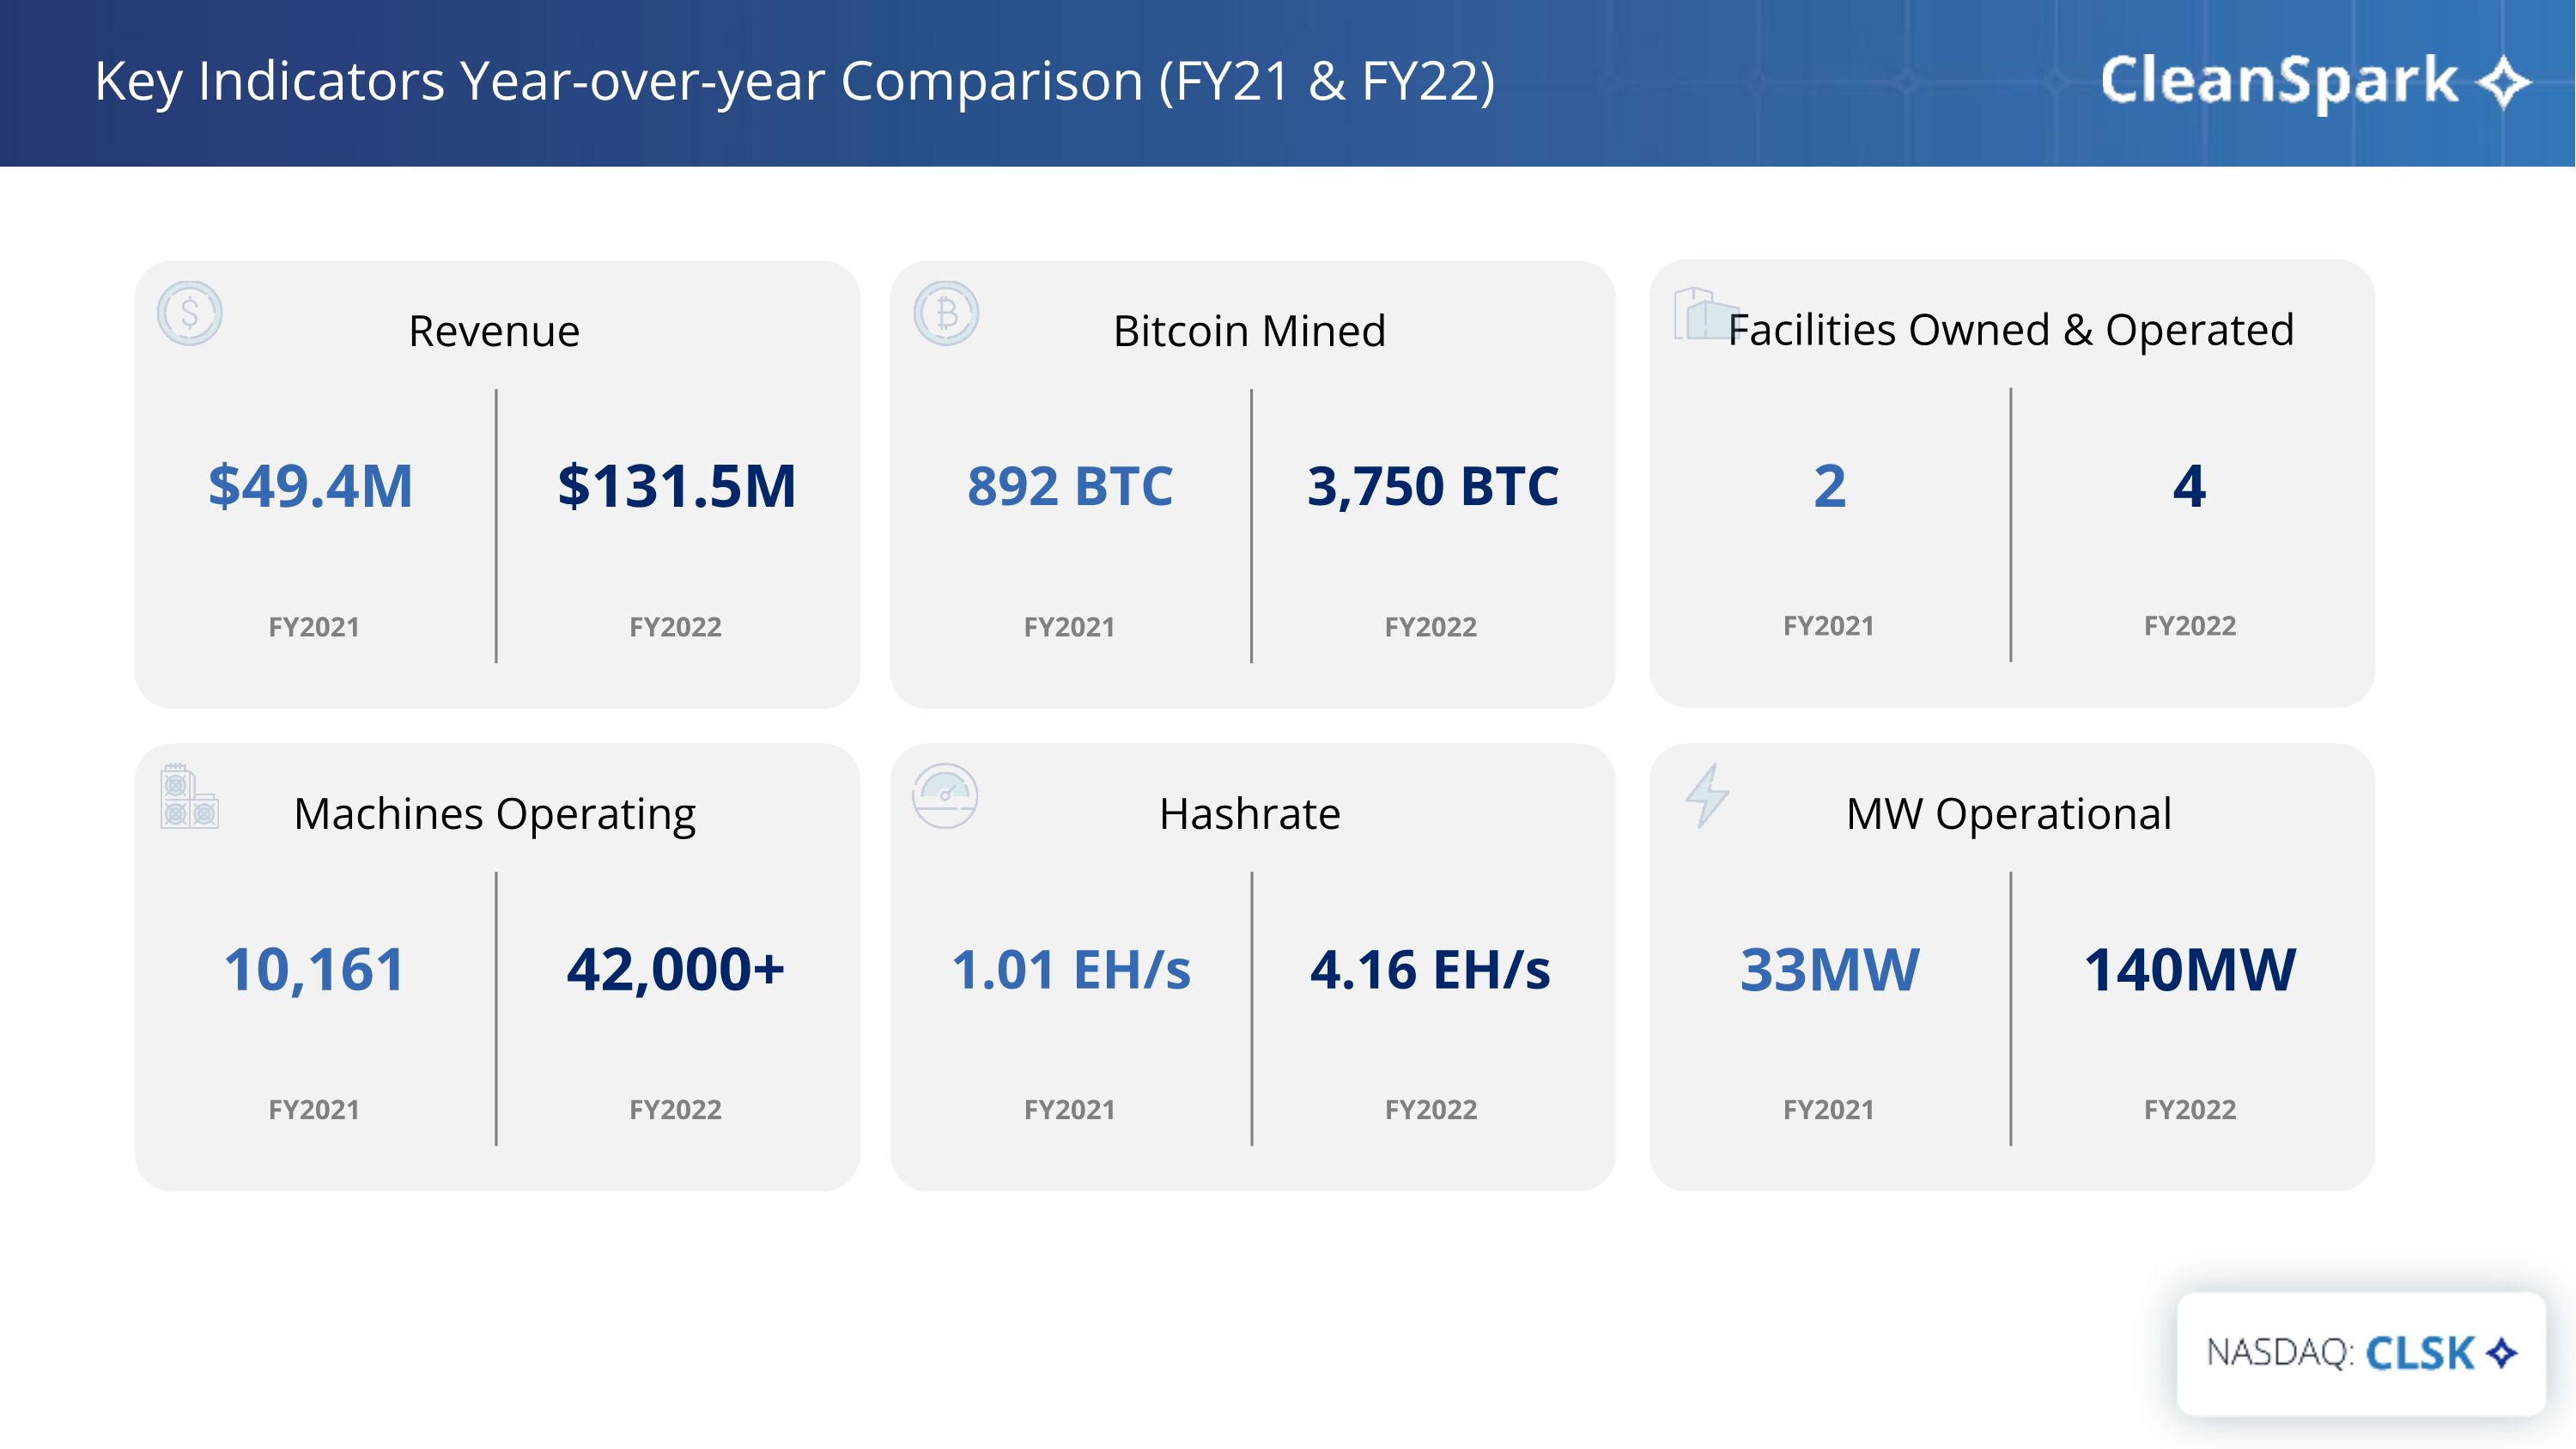Screen dimensions: 2576x1449
Task: Select the $131.5M FY2022 revenue figure
Action: tap(676, 487)
